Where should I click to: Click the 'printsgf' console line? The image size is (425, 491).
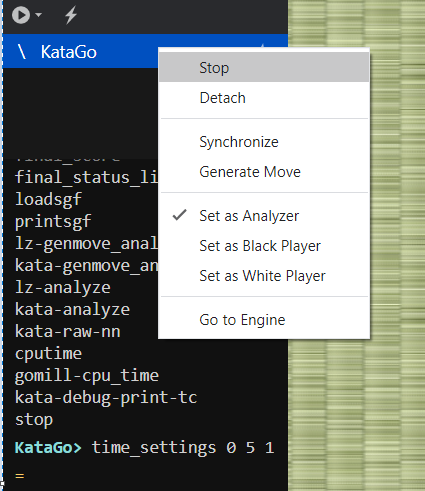click(53, 221)
